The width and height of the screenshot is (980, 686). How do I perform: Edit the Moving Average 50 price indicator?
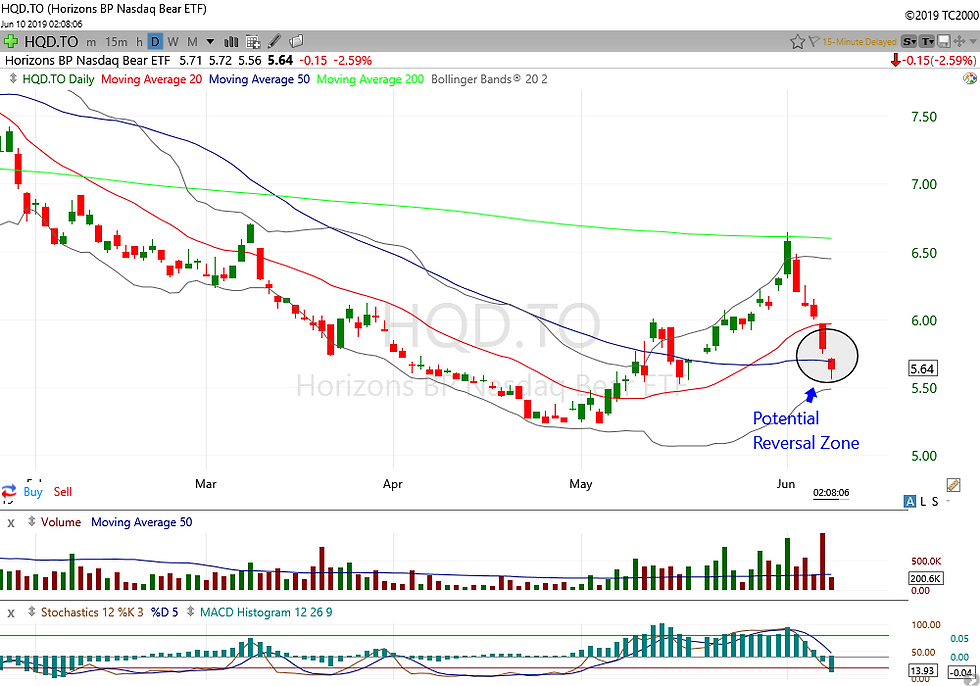[x=259, y=79]
